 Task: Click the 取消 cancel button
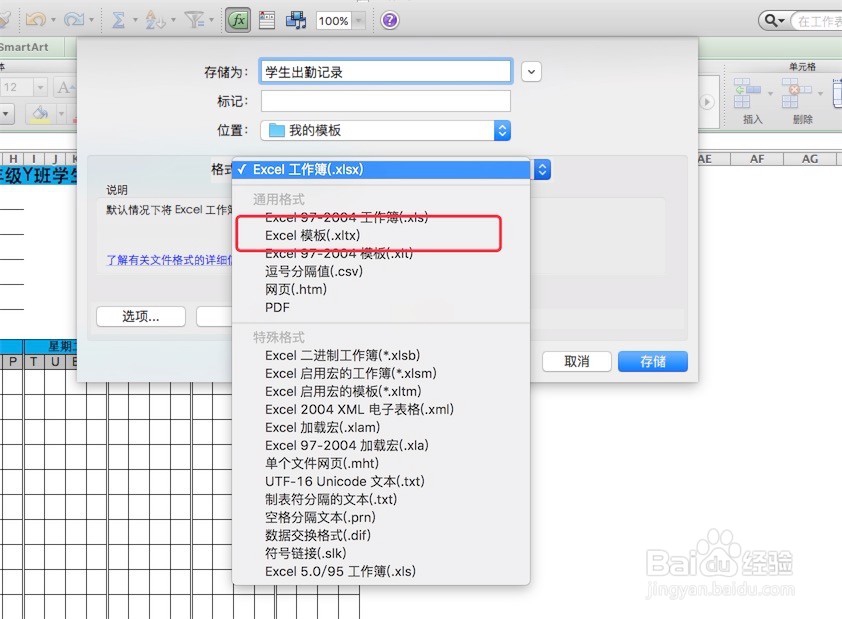click(577, 361)
